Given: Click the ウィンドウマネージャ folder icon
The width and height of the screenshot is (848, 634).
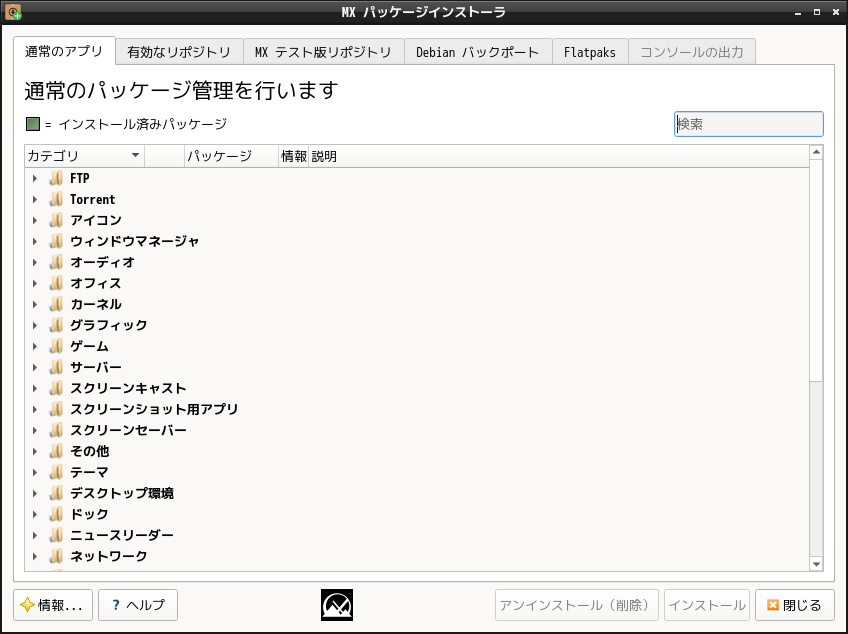Looking at the screenshot, I should [x=56, y=241].
